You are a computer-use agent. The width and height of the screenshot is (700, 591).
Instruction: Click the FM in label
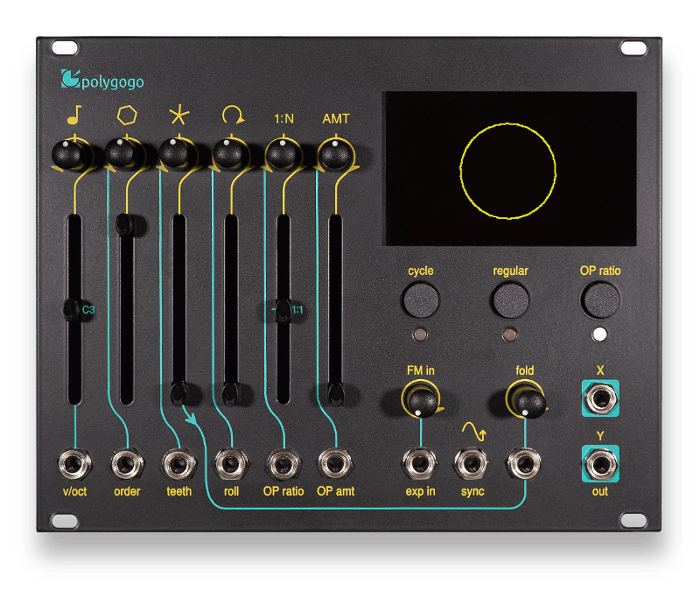(x=421, y=370)
